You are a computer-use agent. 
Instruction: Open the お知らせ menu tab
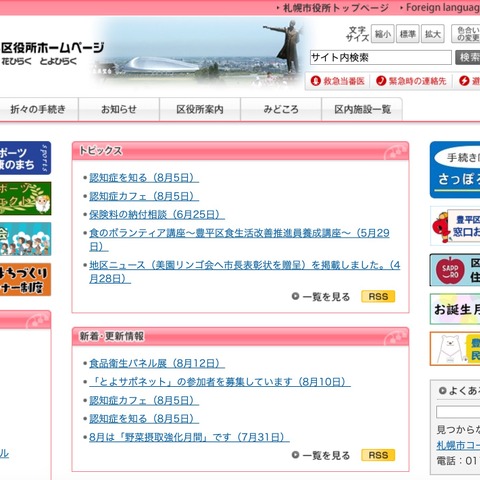pyautogui.click(x=119, y=109)
